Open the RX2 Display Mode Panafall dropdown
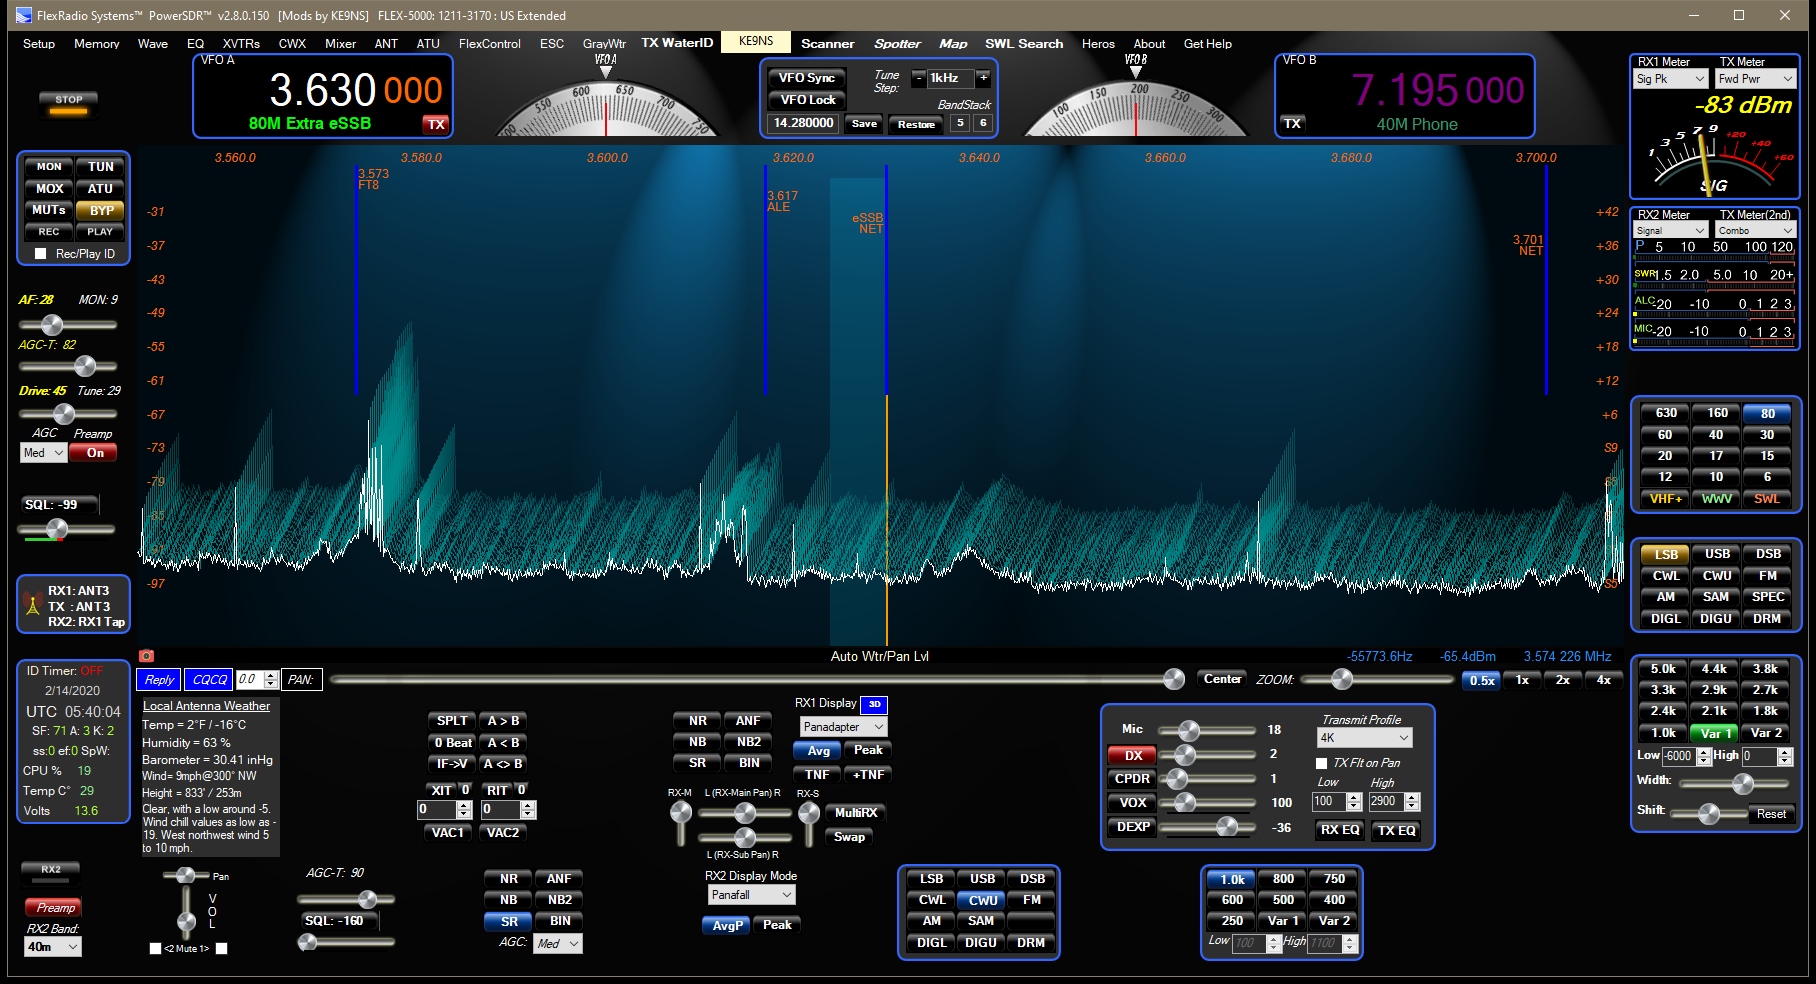This screenshot has height=984, width=1816. point(751,895)
